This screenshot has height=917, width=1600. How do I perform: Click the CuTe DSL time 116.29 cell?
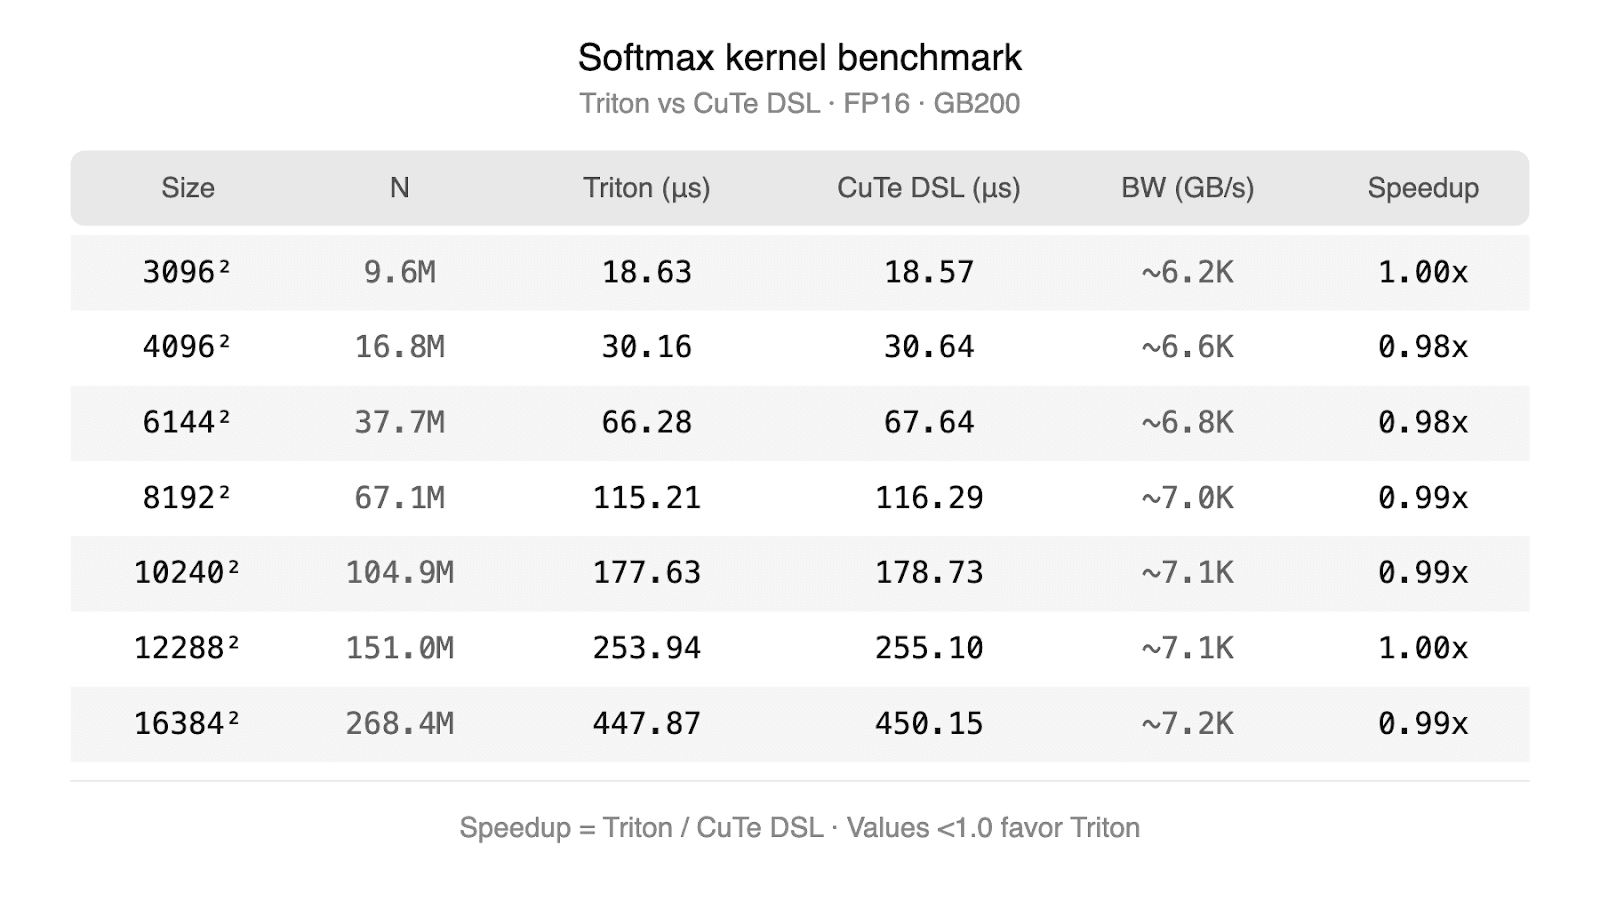(x=929, y=497)
